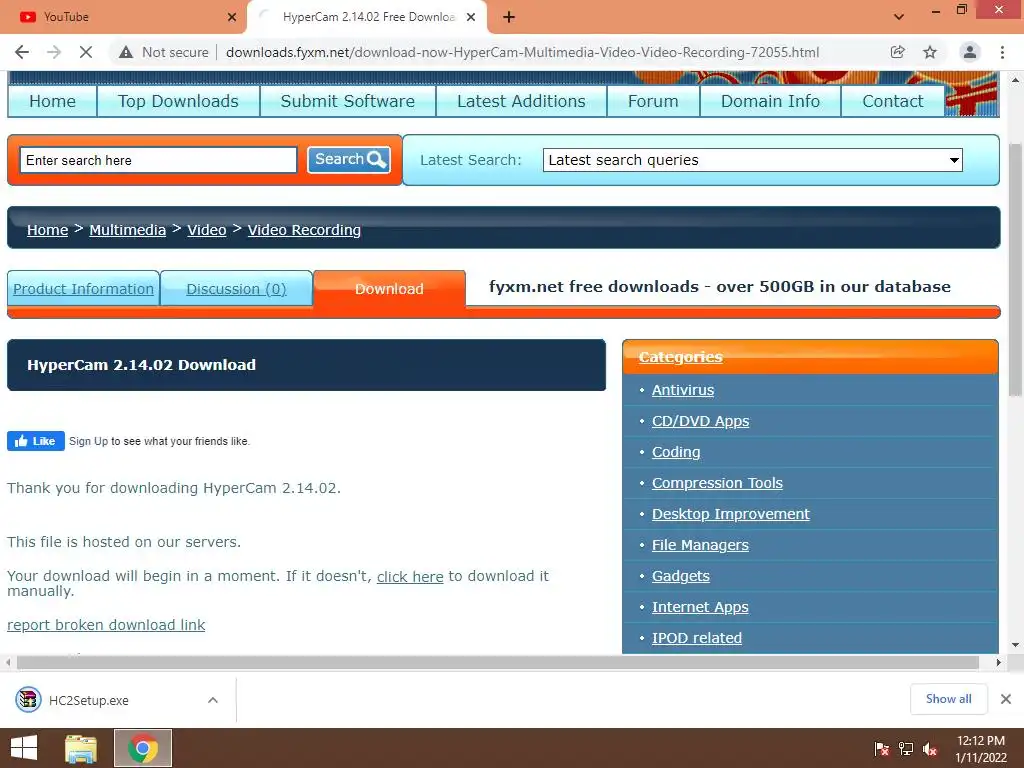Click the scroll-up arrow of vertical scrollbar

[1016, 80]
